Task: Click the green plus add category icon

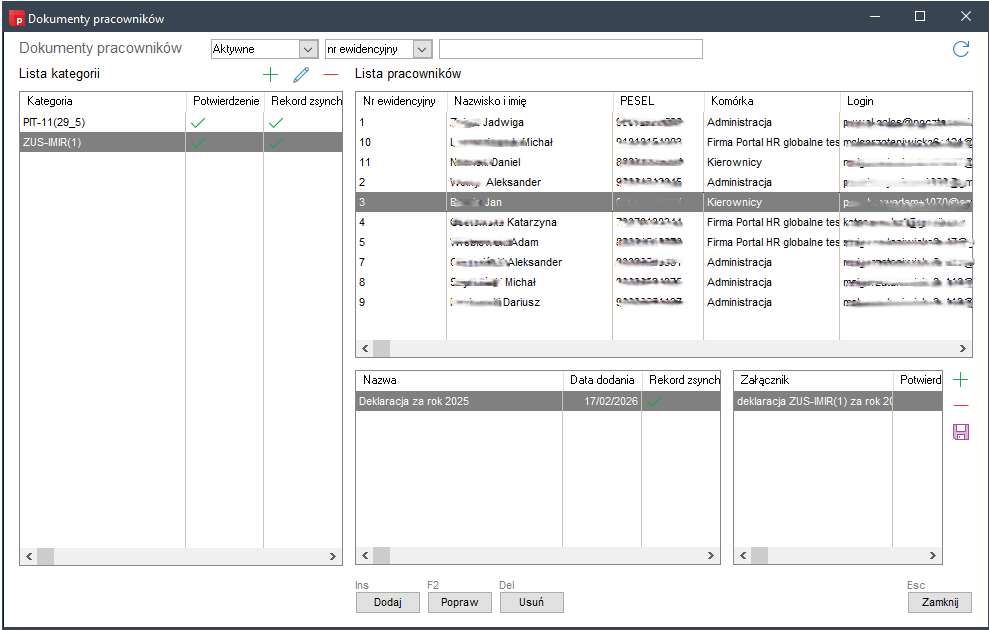Action: click(x=270, y=74)
